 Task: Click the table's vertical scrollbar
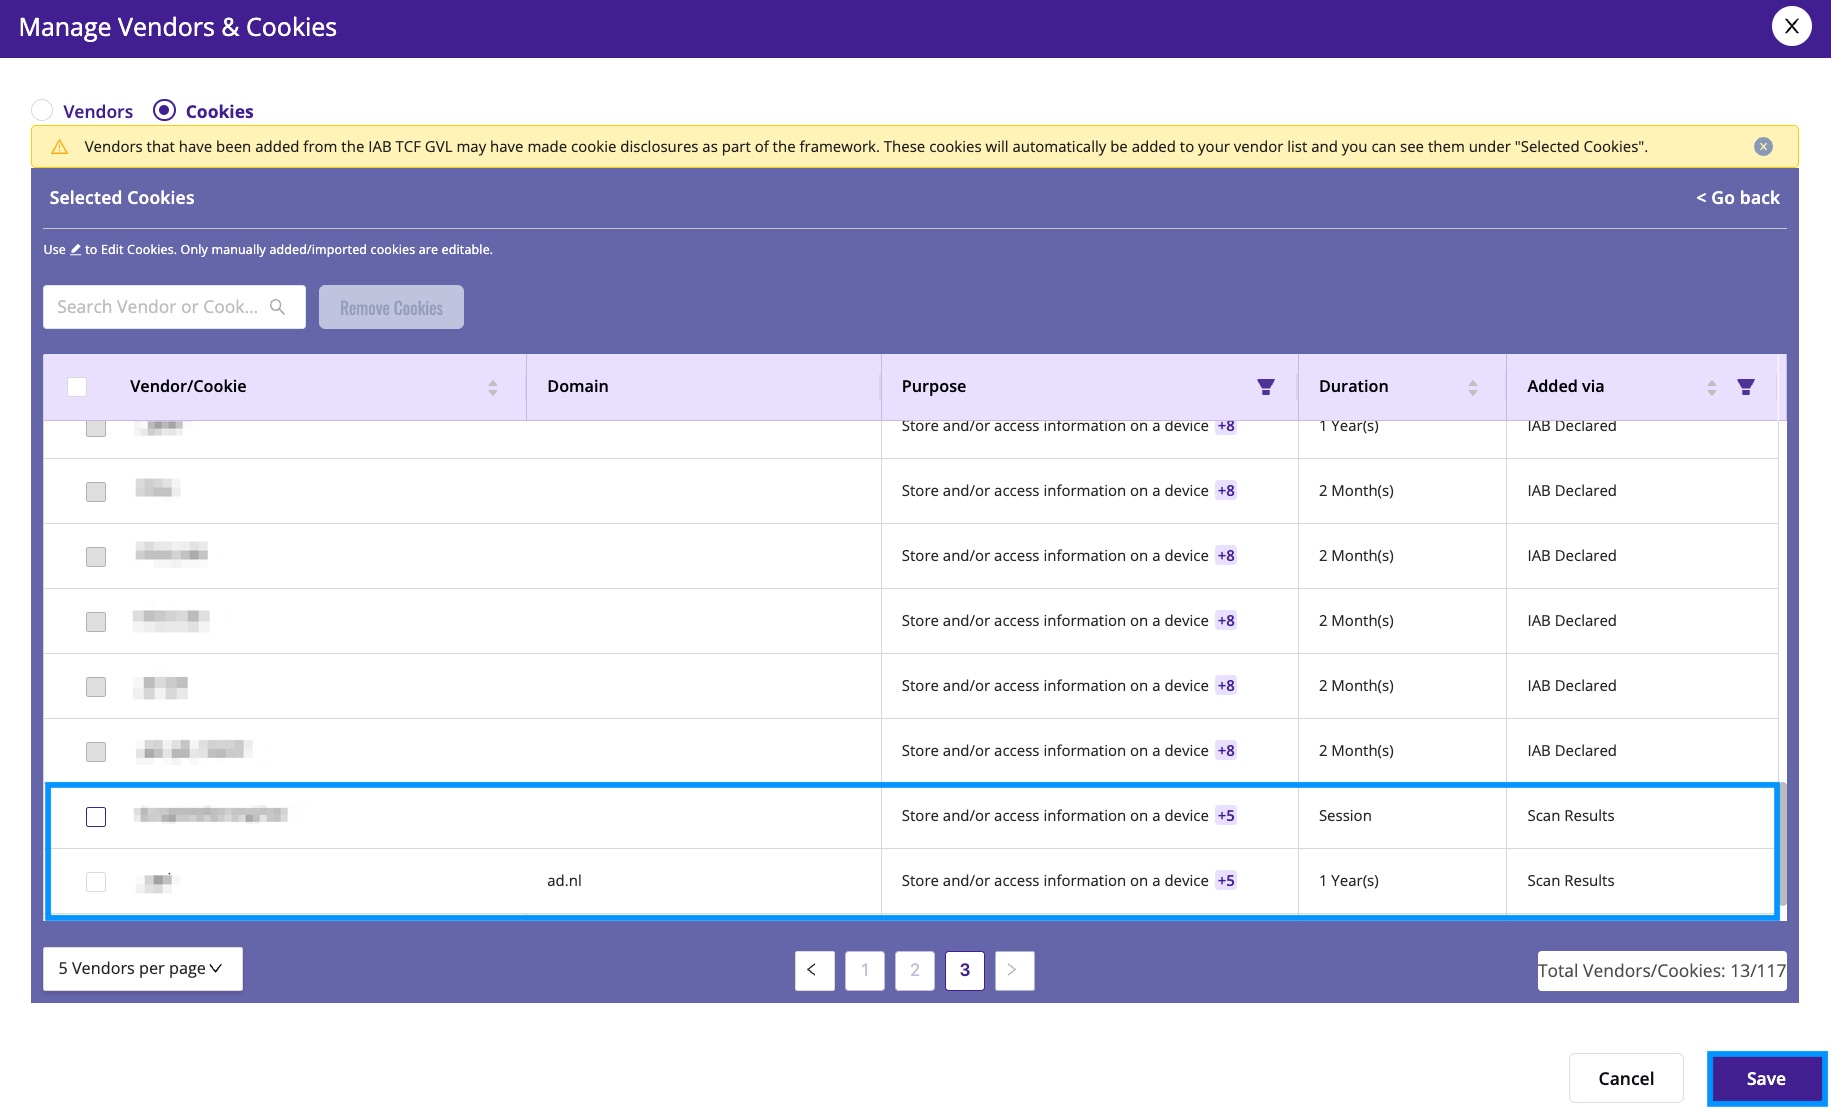[1782, 845]
